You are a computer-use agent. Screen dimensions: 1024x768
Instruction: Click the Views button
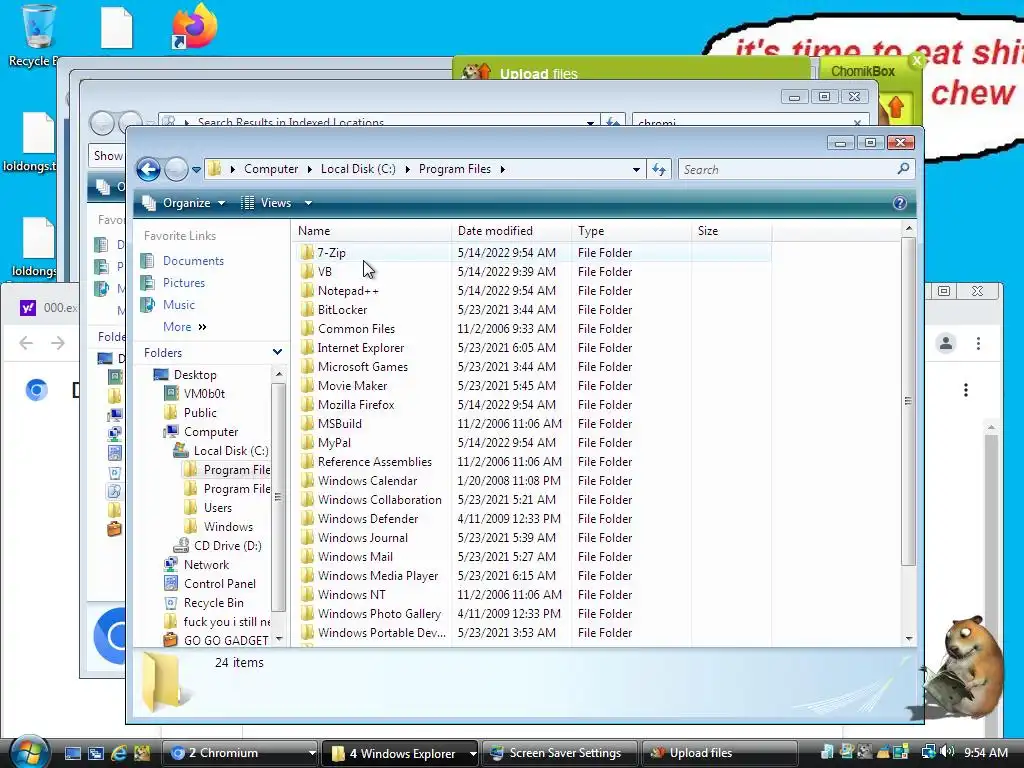tap(266, 203)
